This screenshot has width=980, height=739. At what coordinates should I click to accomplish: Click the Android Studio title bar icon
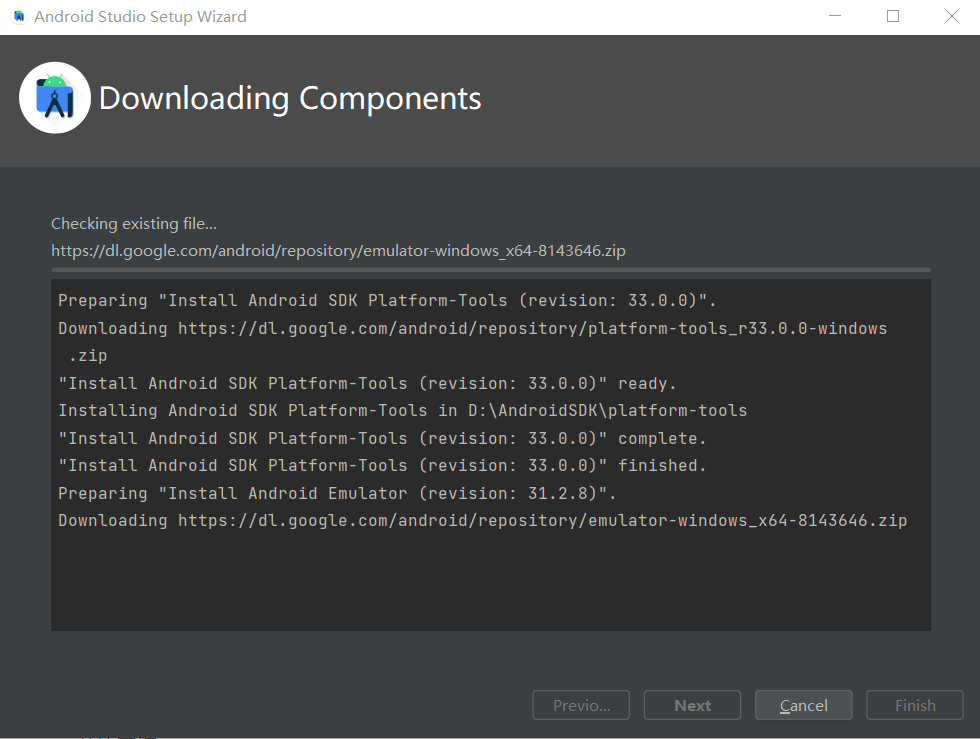coord(19,16)
